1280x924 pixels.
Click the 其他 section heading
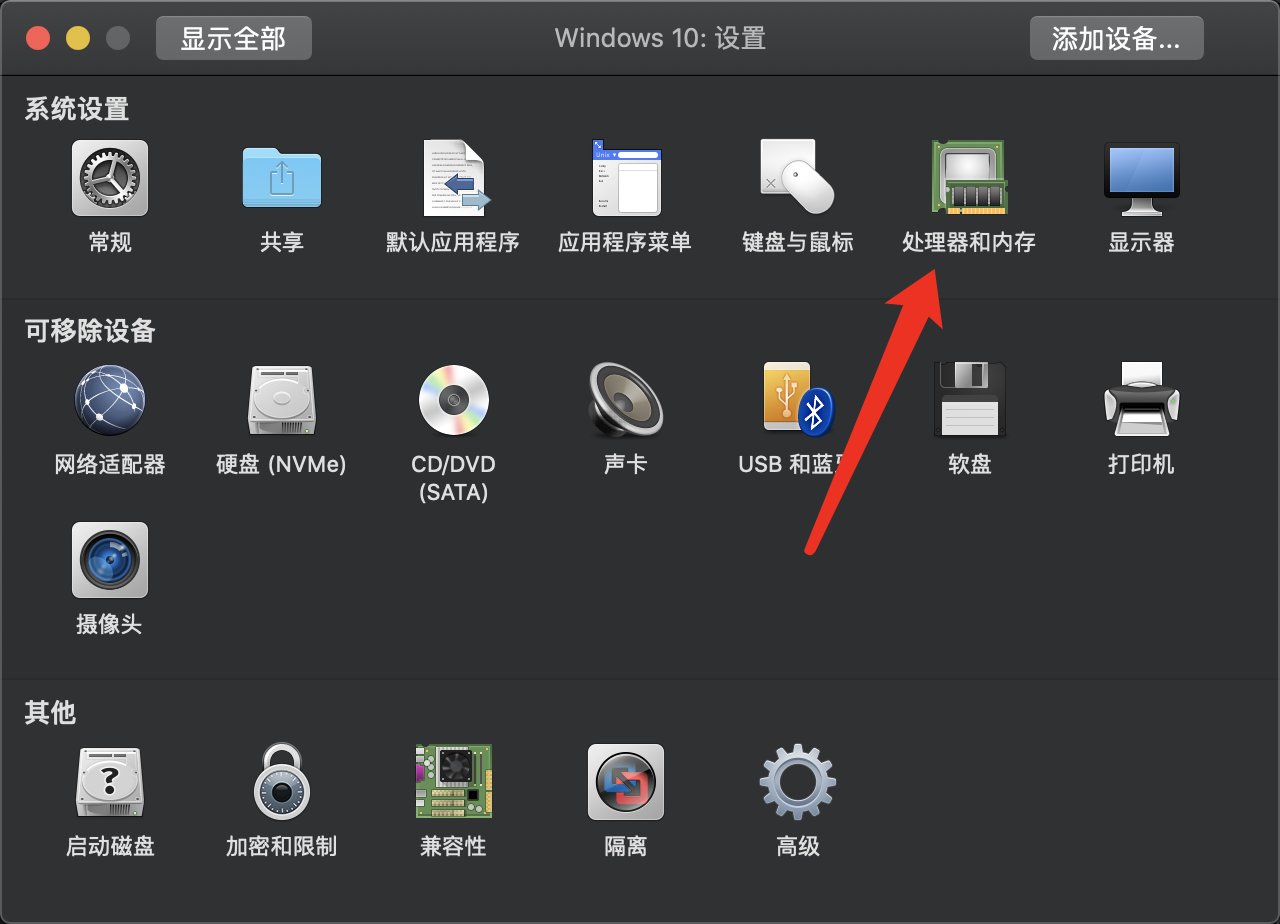tap(50, 713)
